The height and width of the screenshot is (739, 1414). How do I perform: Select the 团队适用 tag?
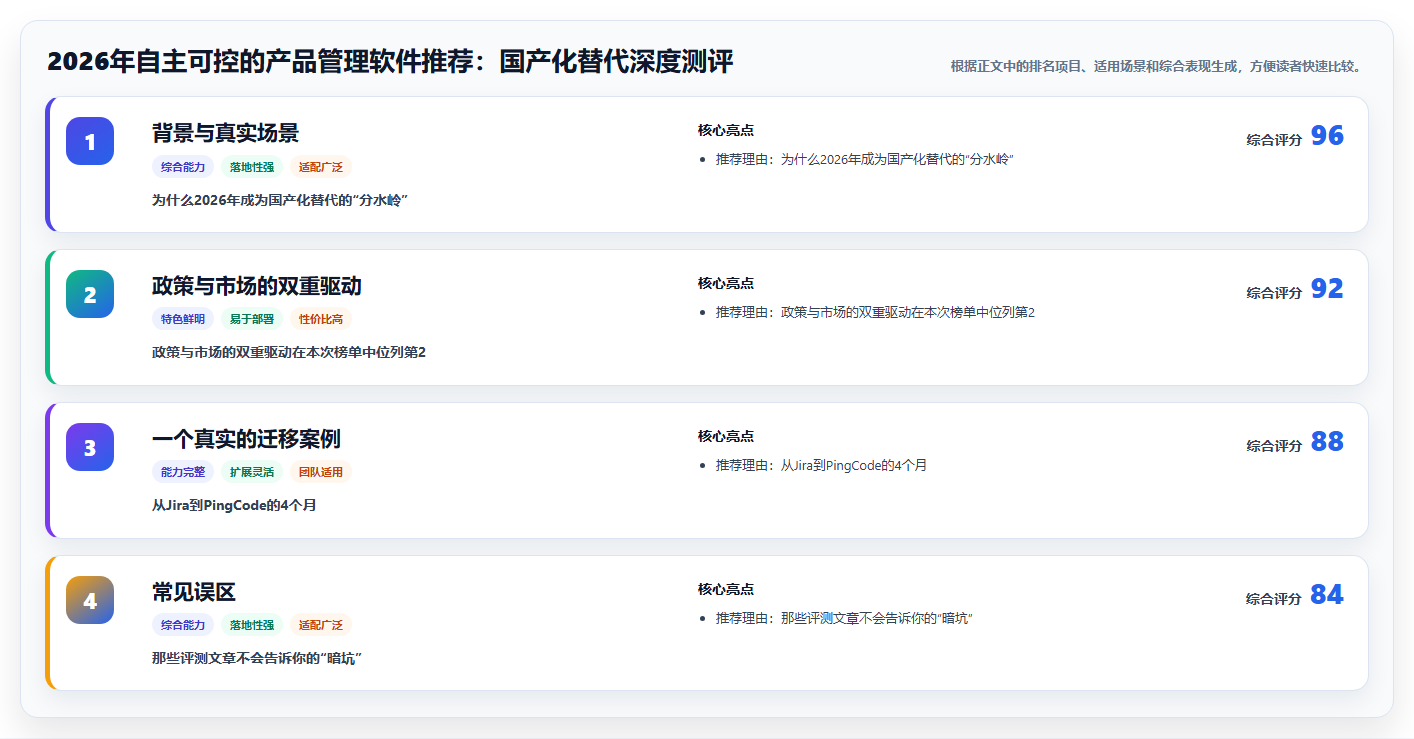pyautogui.click(x=321, y=473)
